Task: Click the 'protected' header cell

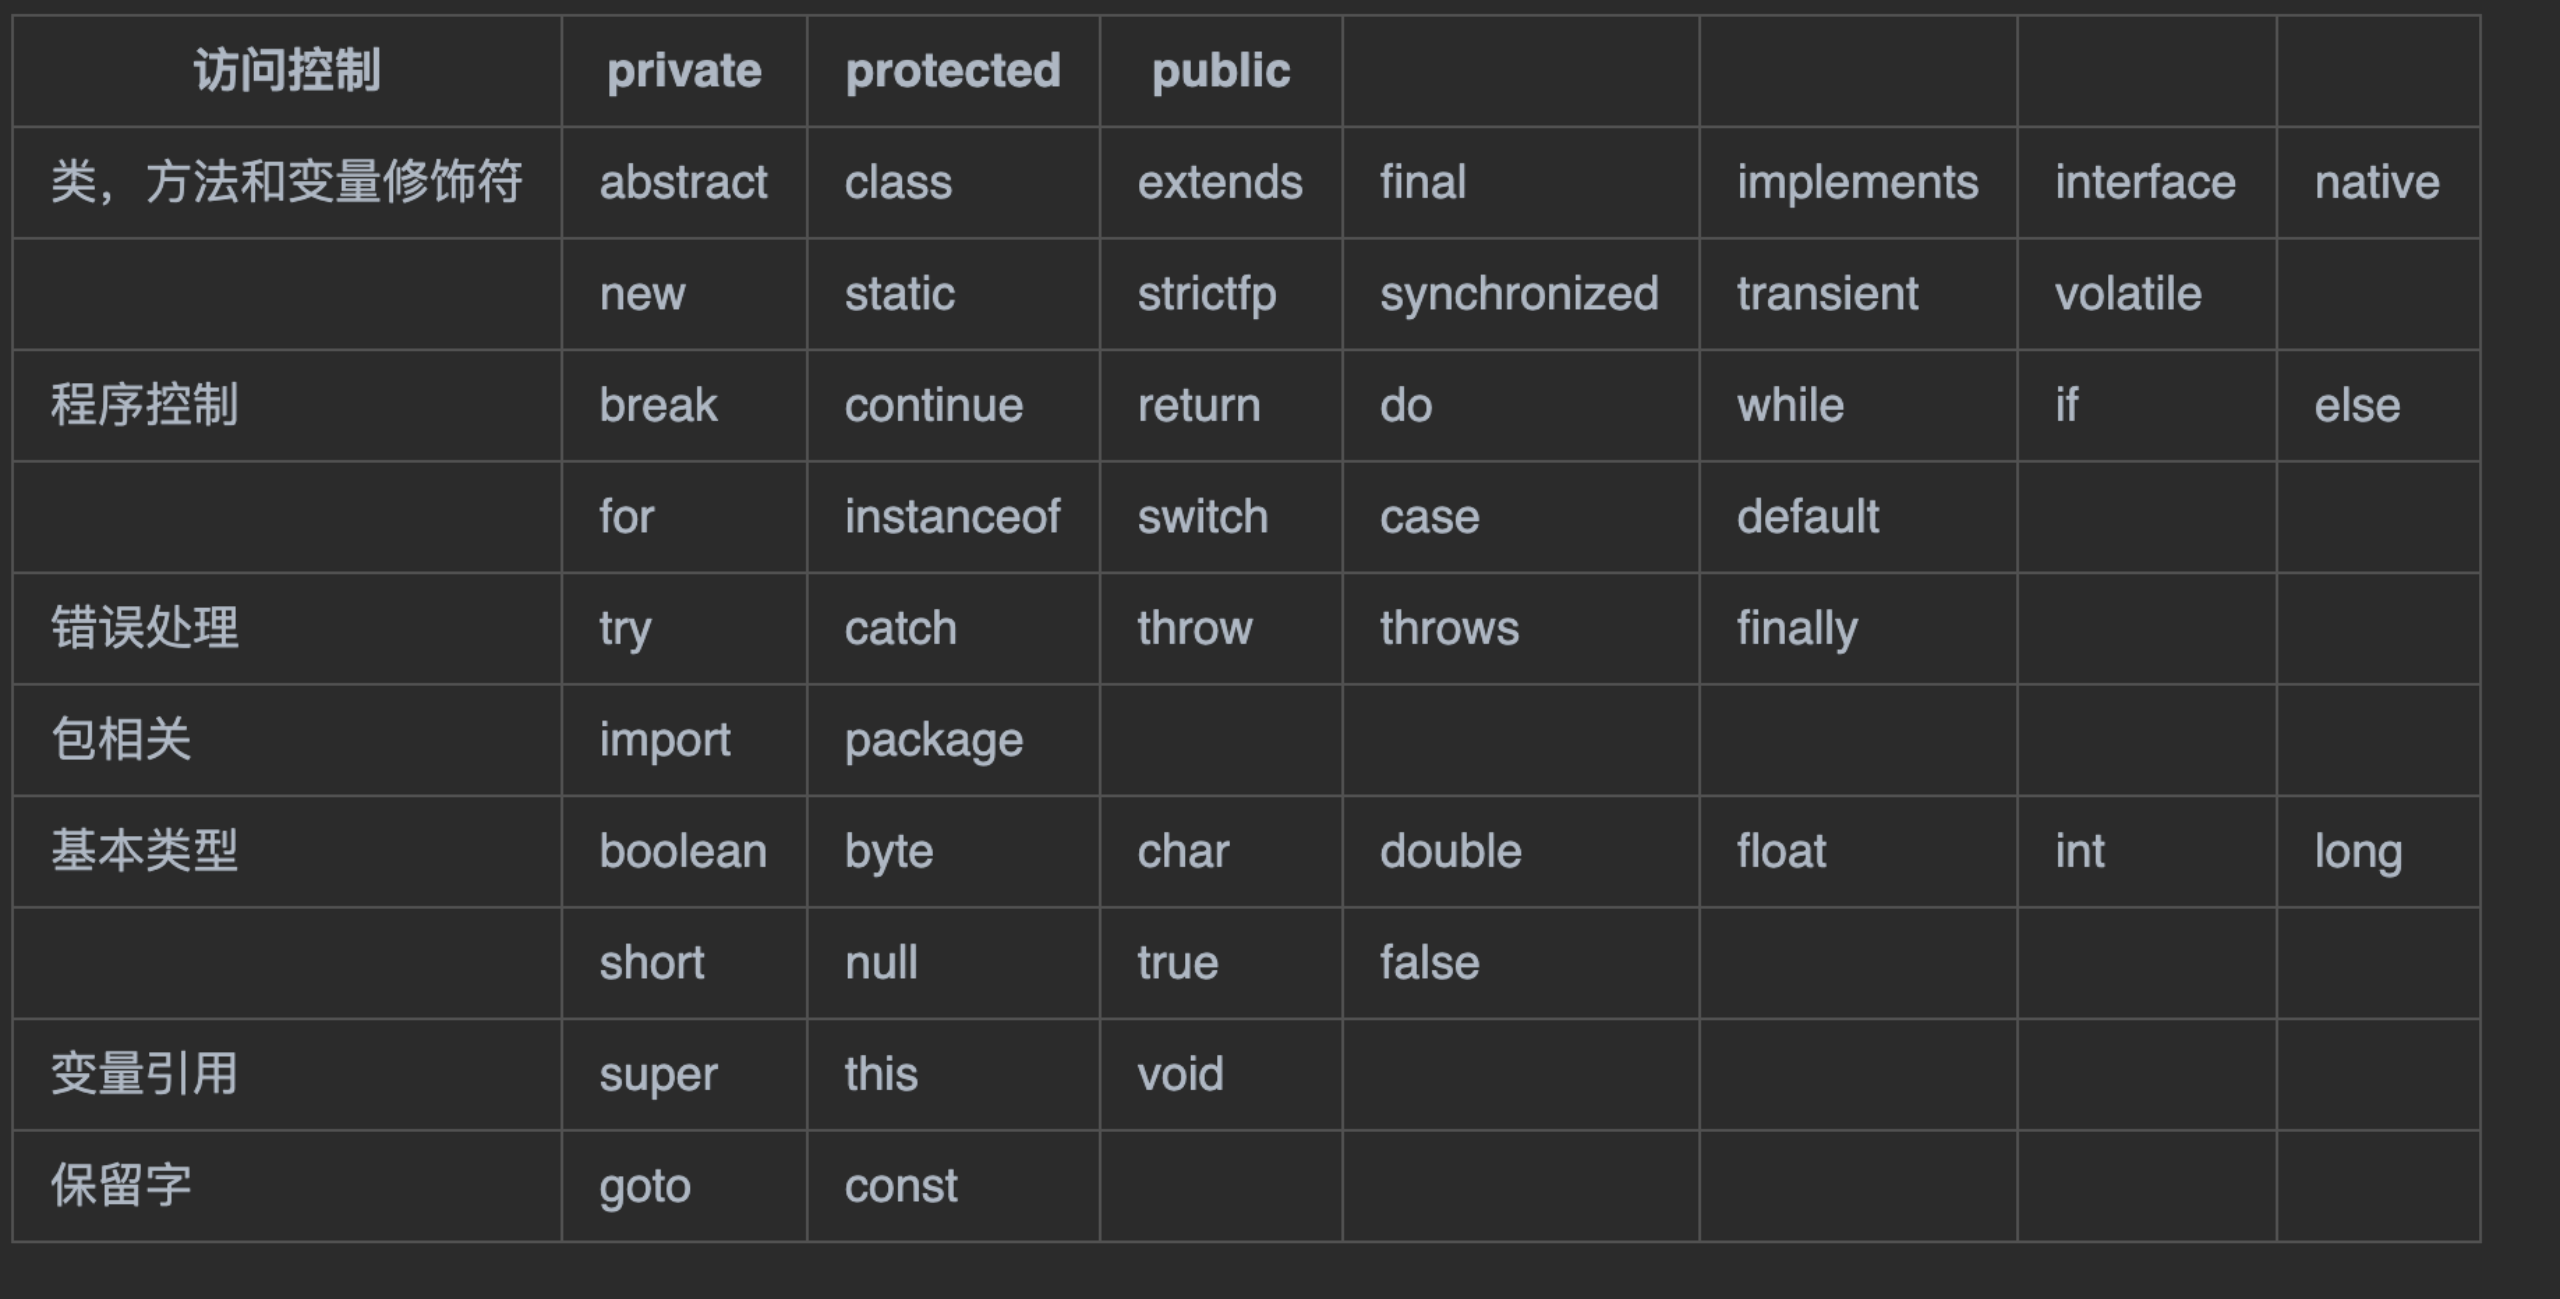Action: (x=952, y=71)
